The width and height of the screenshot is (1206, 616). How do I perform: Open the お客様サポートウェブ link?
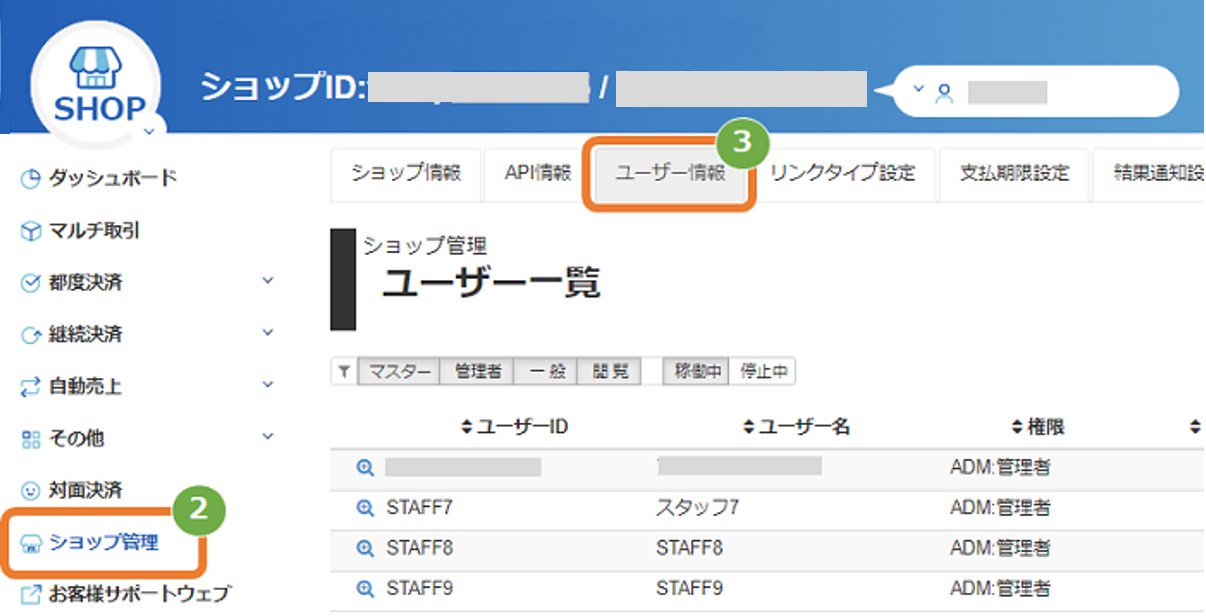point(126,593)
